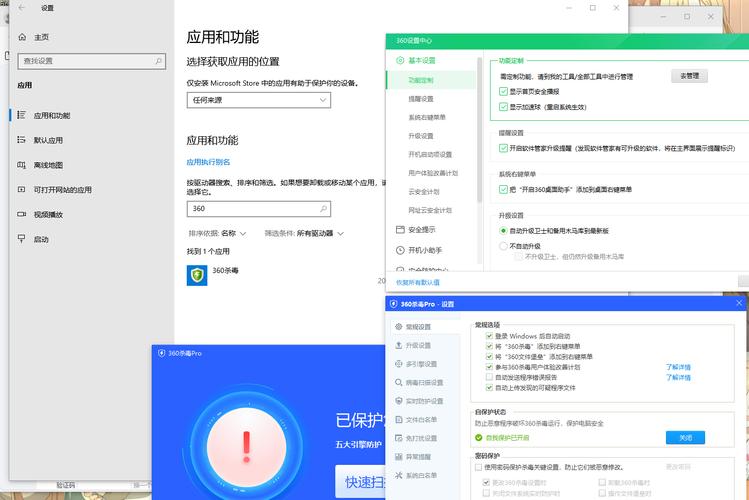Click the 实时防护设置 shield icon
Screen dimensions: 749x500
point(398,401)
